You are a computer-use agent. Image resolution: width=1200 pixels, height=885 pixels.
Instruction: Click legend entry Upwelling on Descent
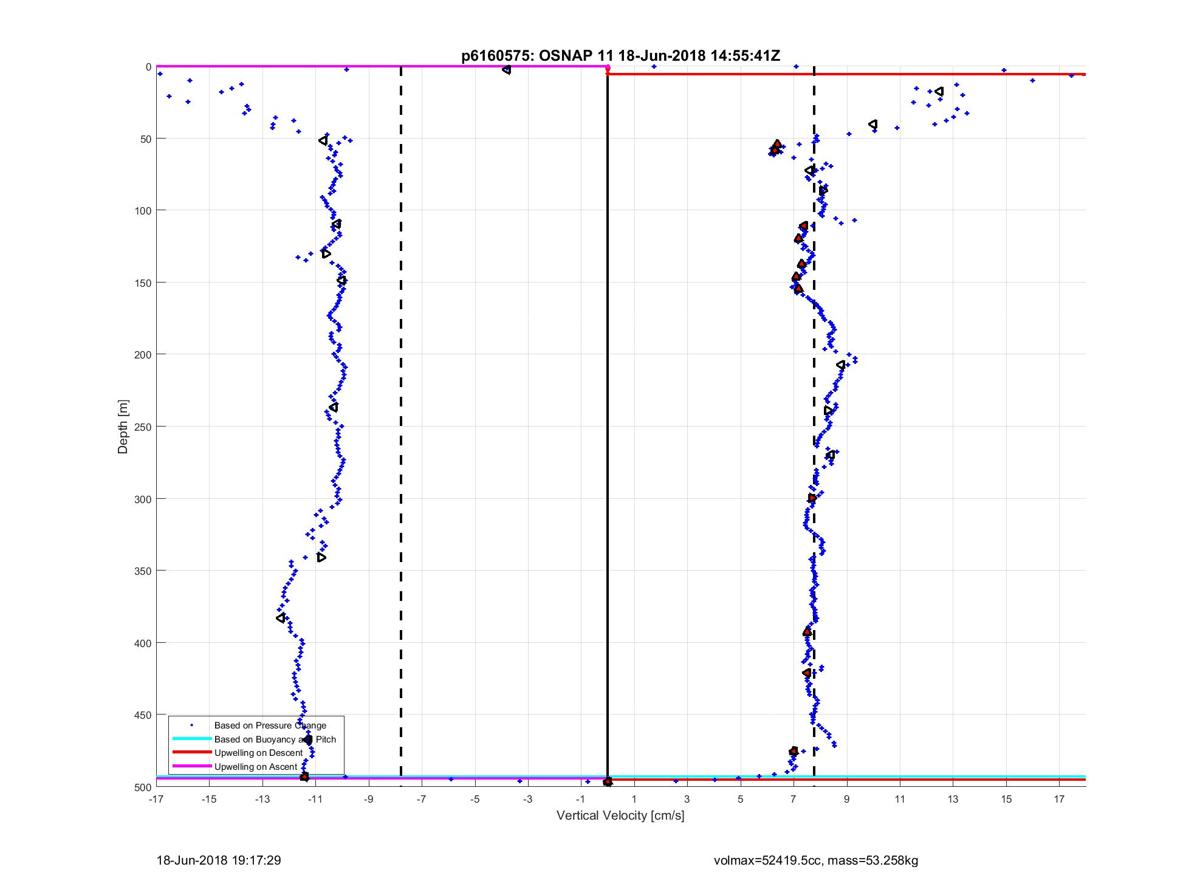click(x=259, y=752)
